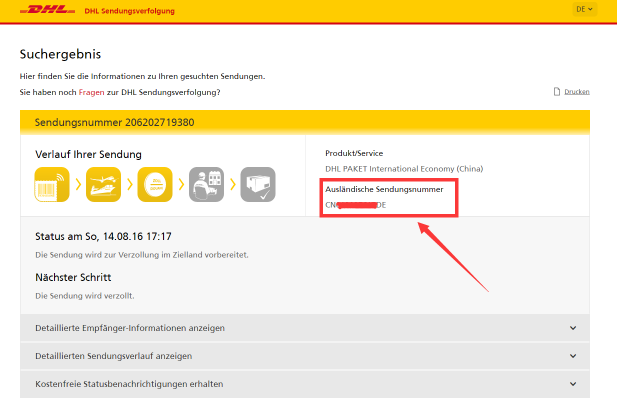Click the Verzollung im Zielland status message
This screenshot has height=405, width=617.
142,255
